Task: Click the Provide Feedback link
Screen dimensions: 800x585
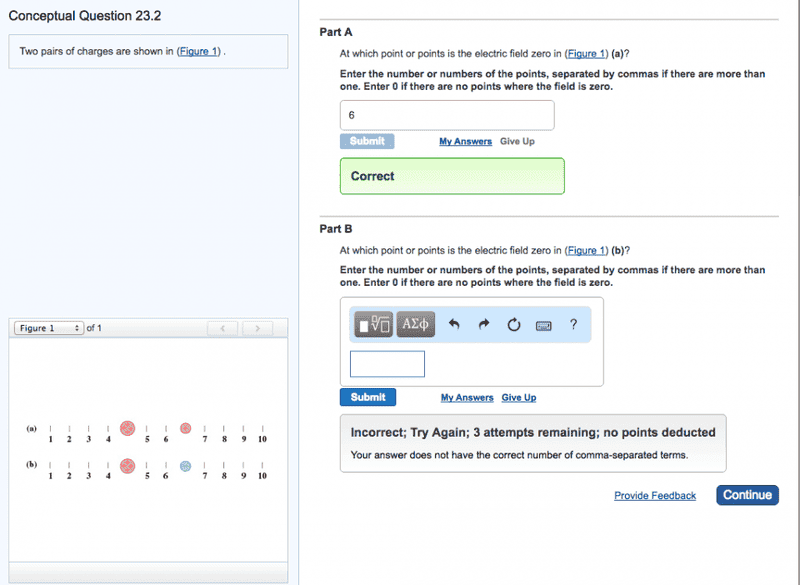Action: pyautogui.click(x=655, y=496)
